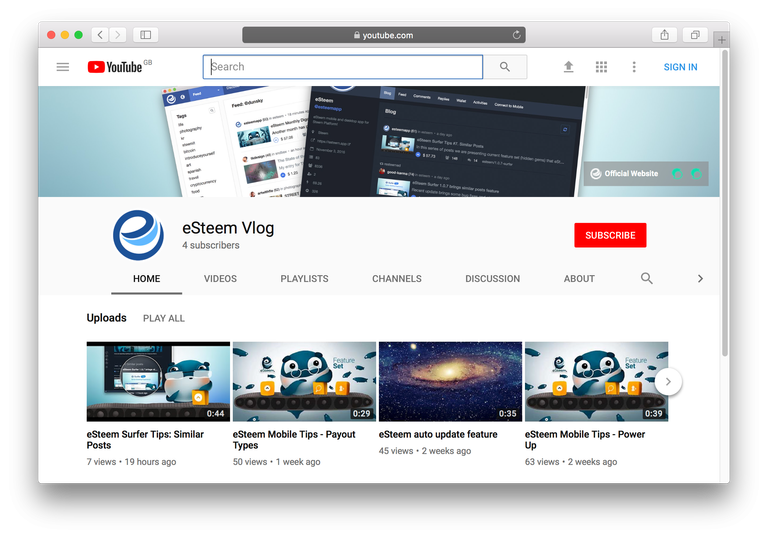
Task: Click Sign In
Action: click(x=680, y=67)
